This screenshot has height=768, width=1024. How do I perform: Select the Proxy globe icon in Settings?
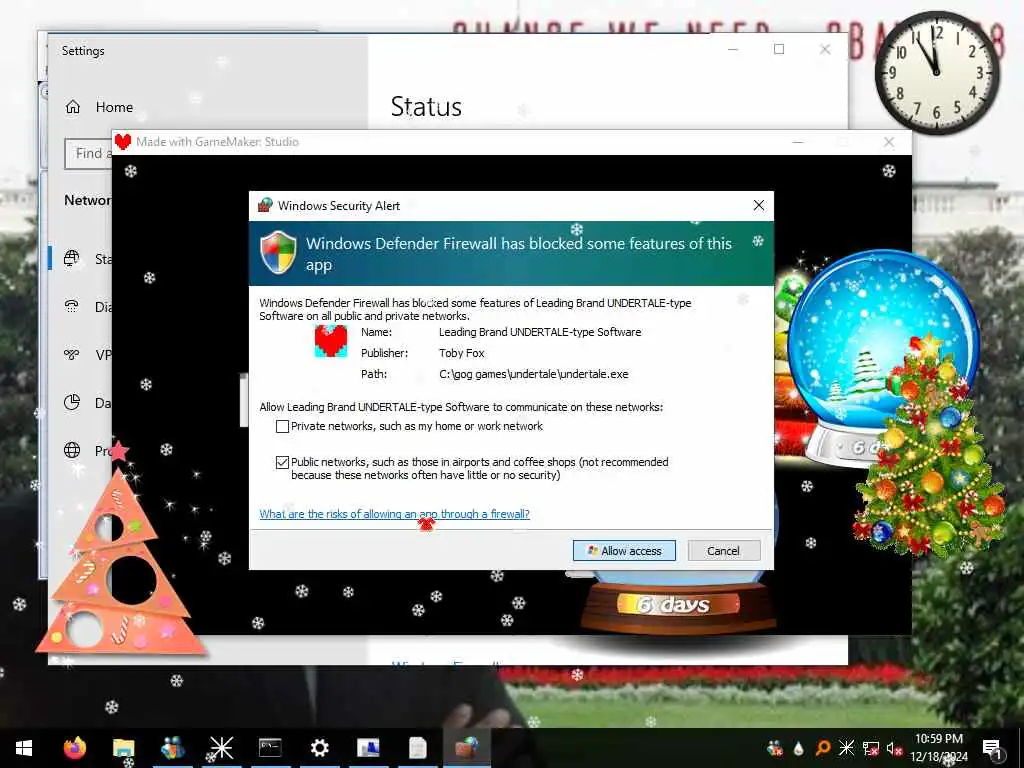72,450
